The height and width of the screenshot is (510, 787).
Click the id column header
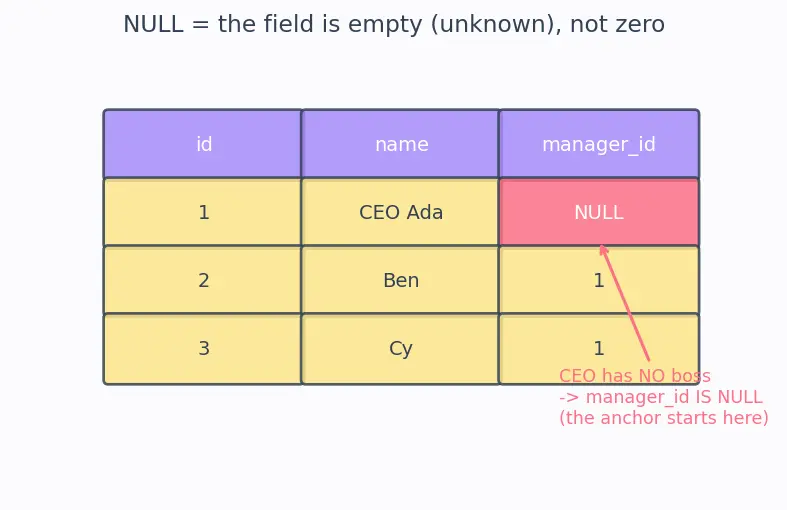click(203, 144)
